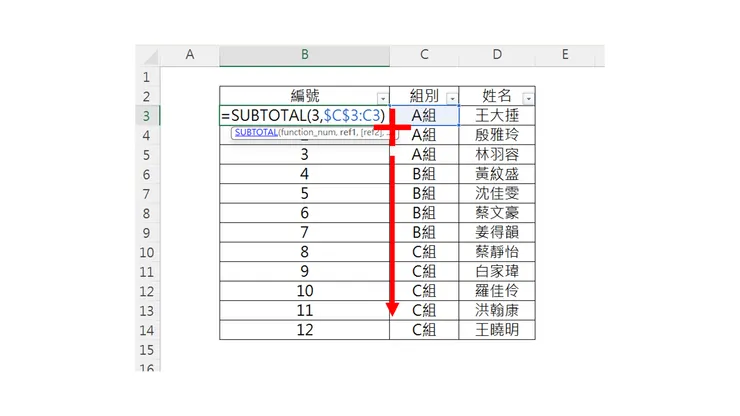Select the B組 cell beside 黃紋盛
740x416 pixels.
pos(424,174)
